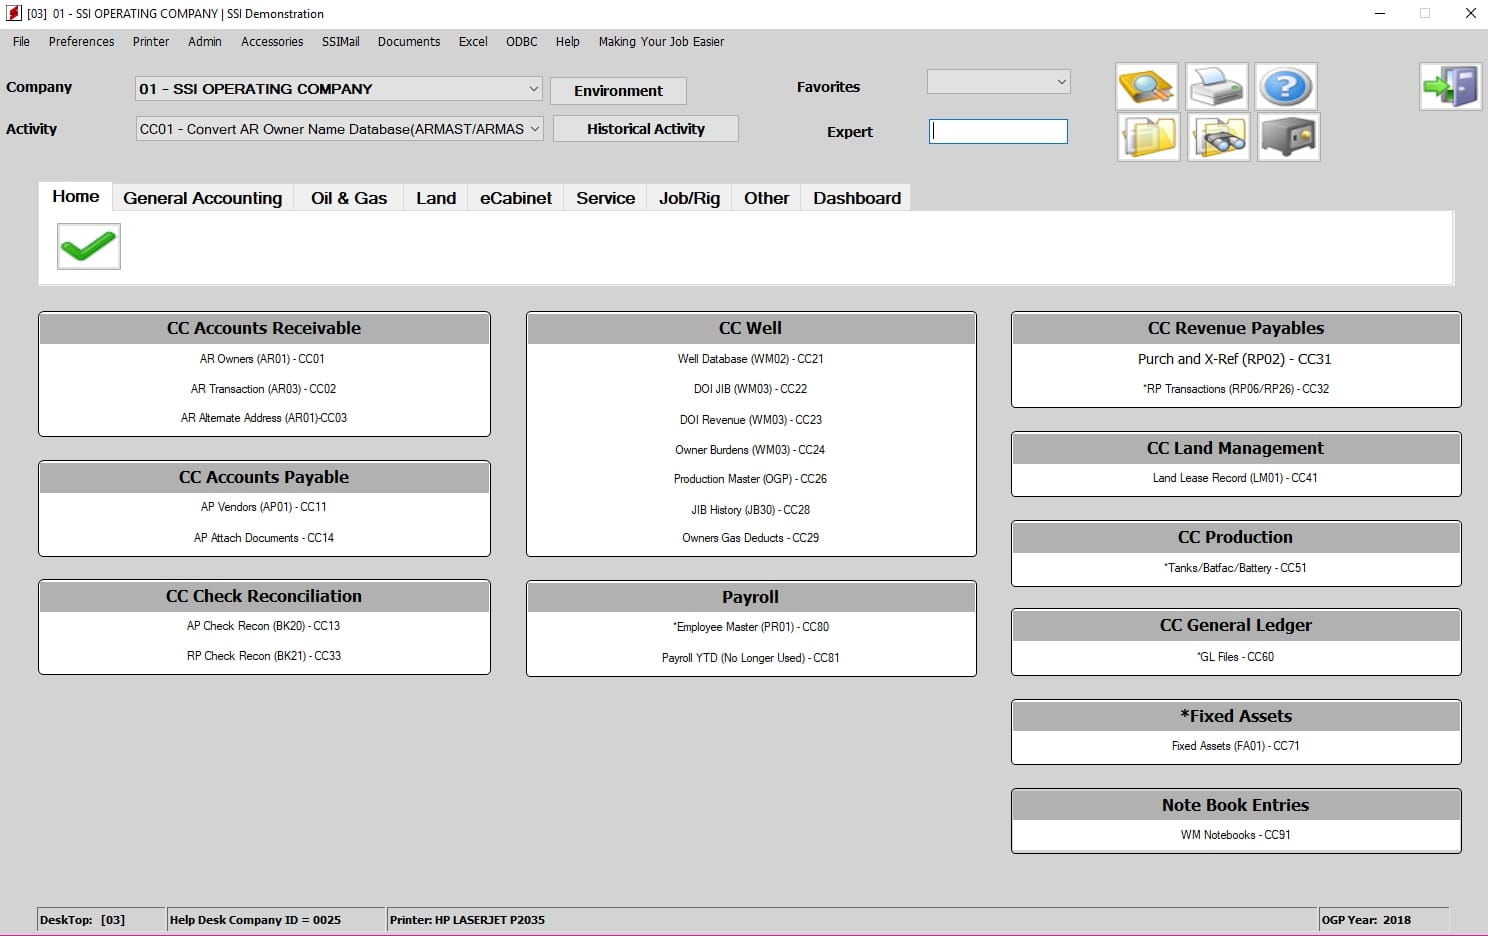Screen dimensions: 1488x936
Task: Click into the Expert input field
Action: click(x=998, y=132)
